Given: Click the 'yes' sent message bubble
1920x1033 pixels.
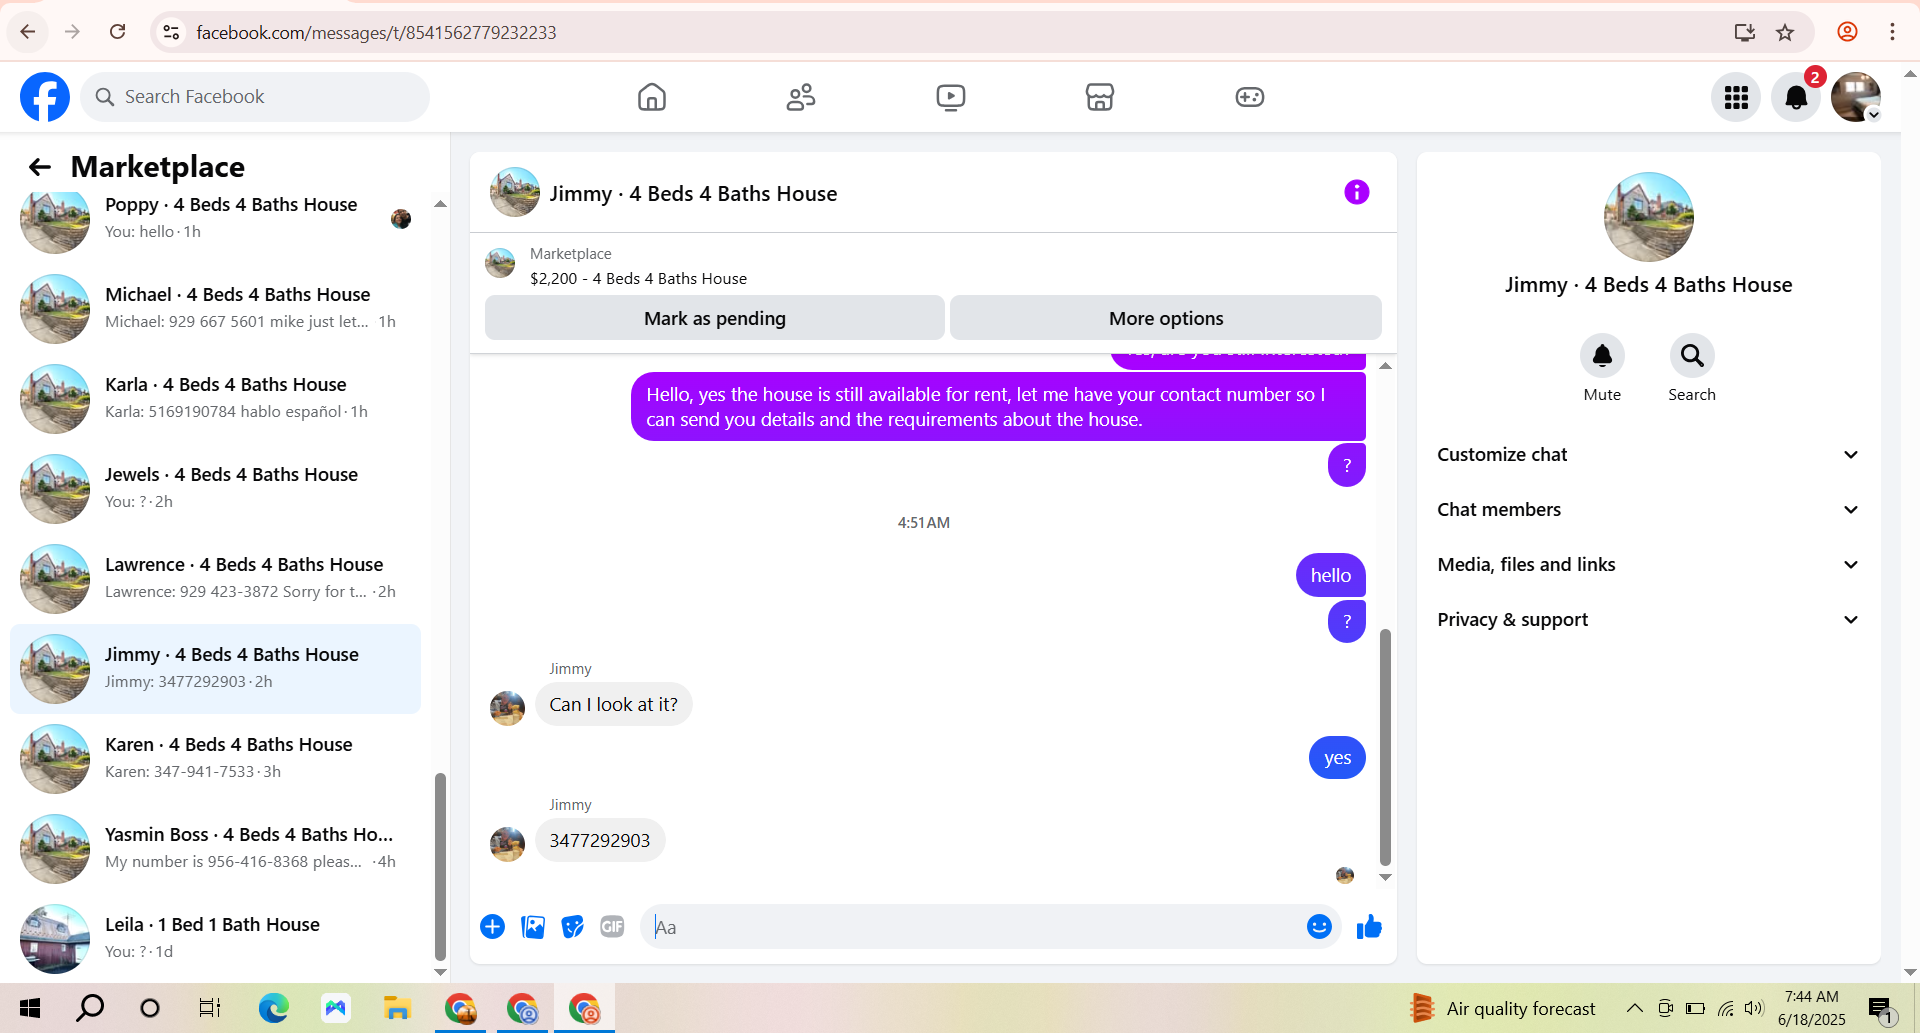Looking at the screenshot, I should pos(1337,758).
